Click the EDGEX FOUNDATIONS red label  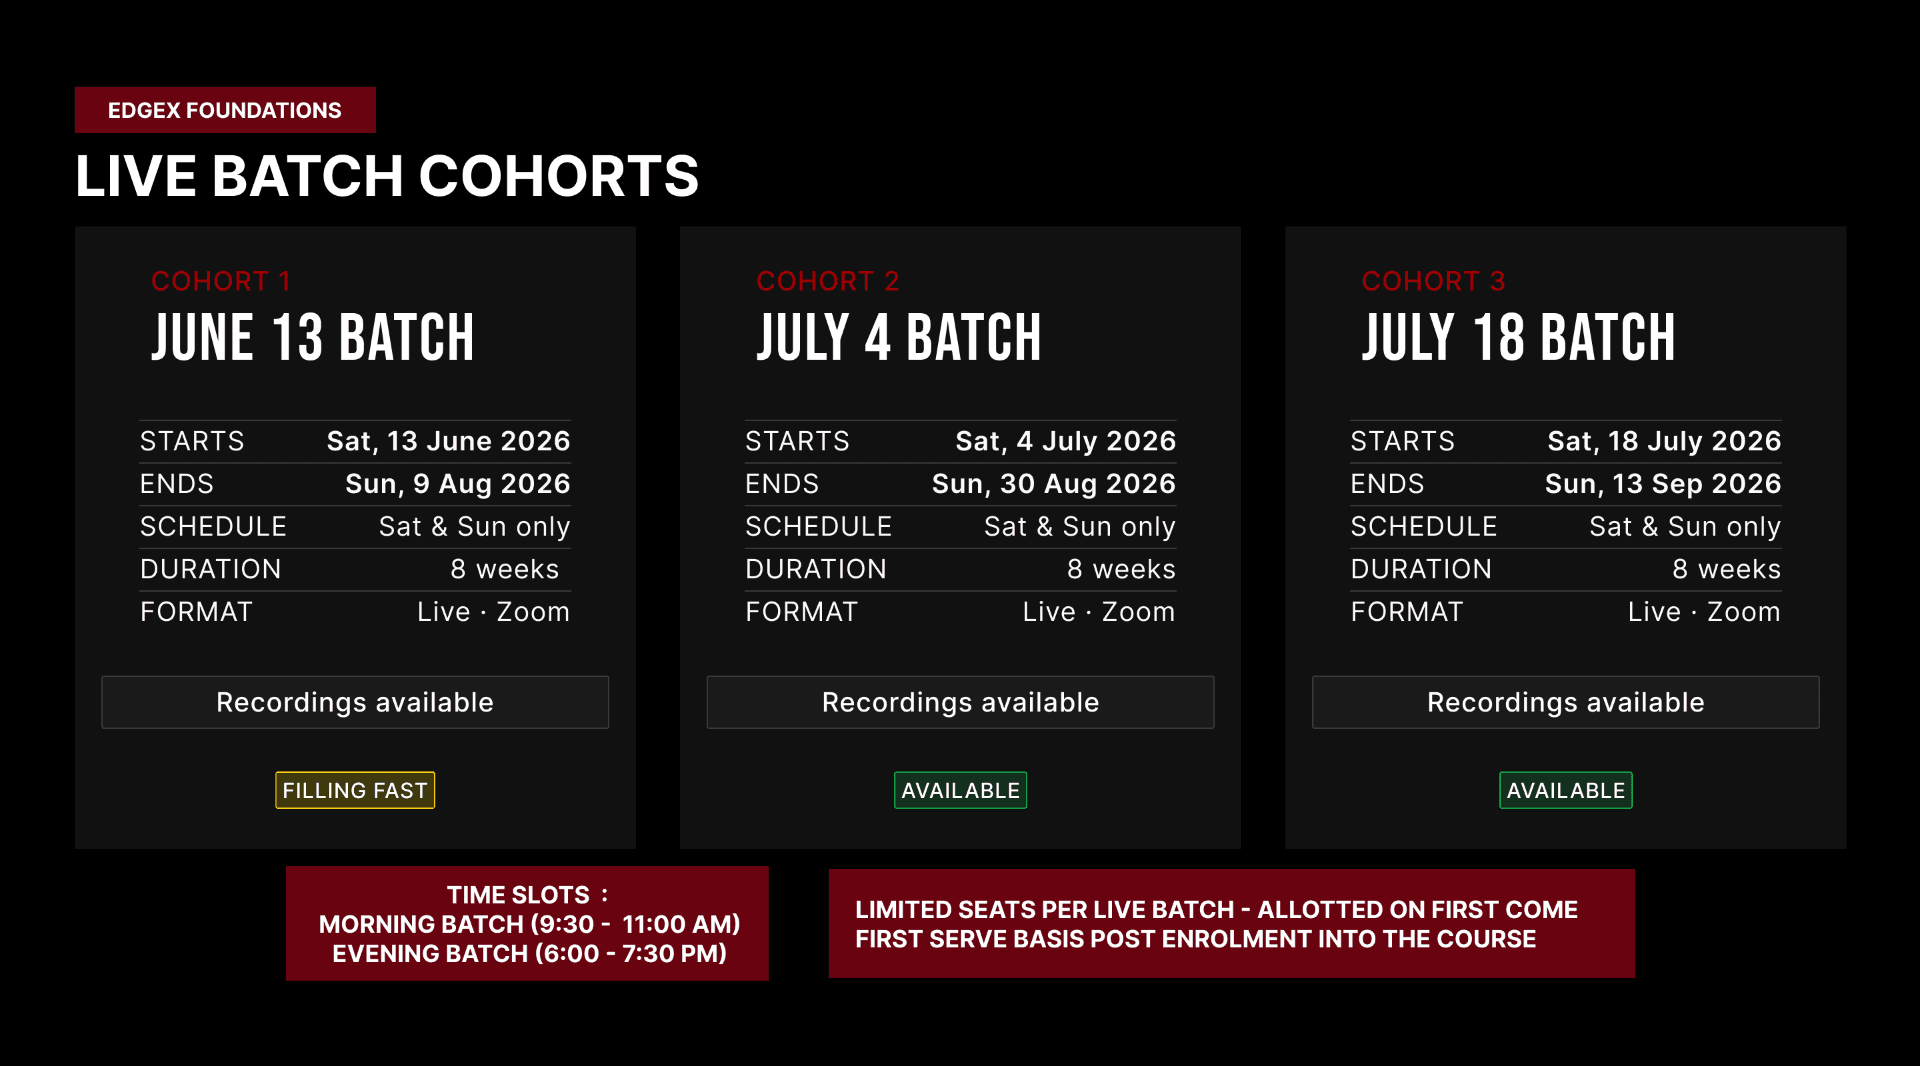pos(225,110)
